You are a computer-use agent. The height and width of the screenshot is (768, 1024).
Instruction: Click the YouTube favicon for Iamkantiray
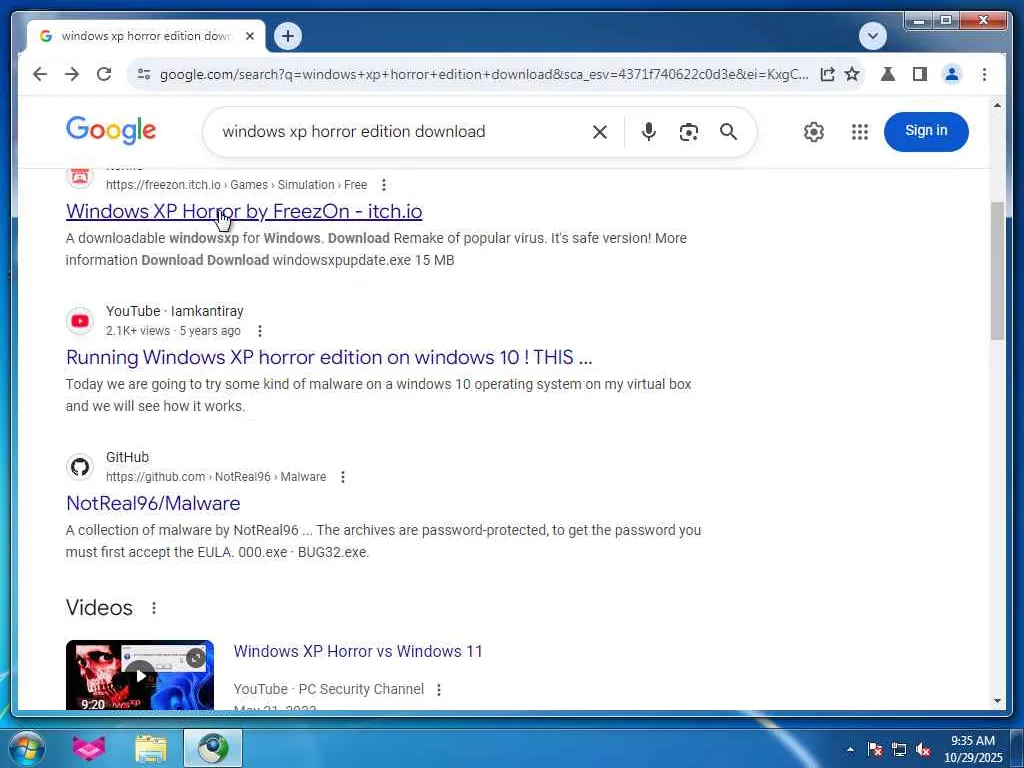tap(80, 321)
